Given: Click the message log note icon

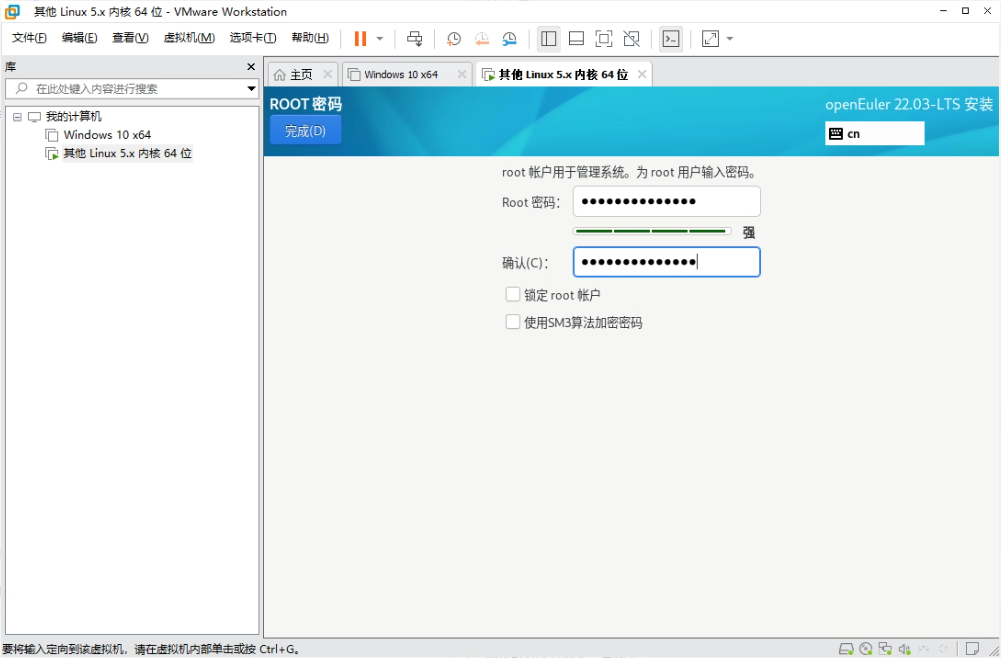Looking at the screenshot, I should (x=972, y=649).
